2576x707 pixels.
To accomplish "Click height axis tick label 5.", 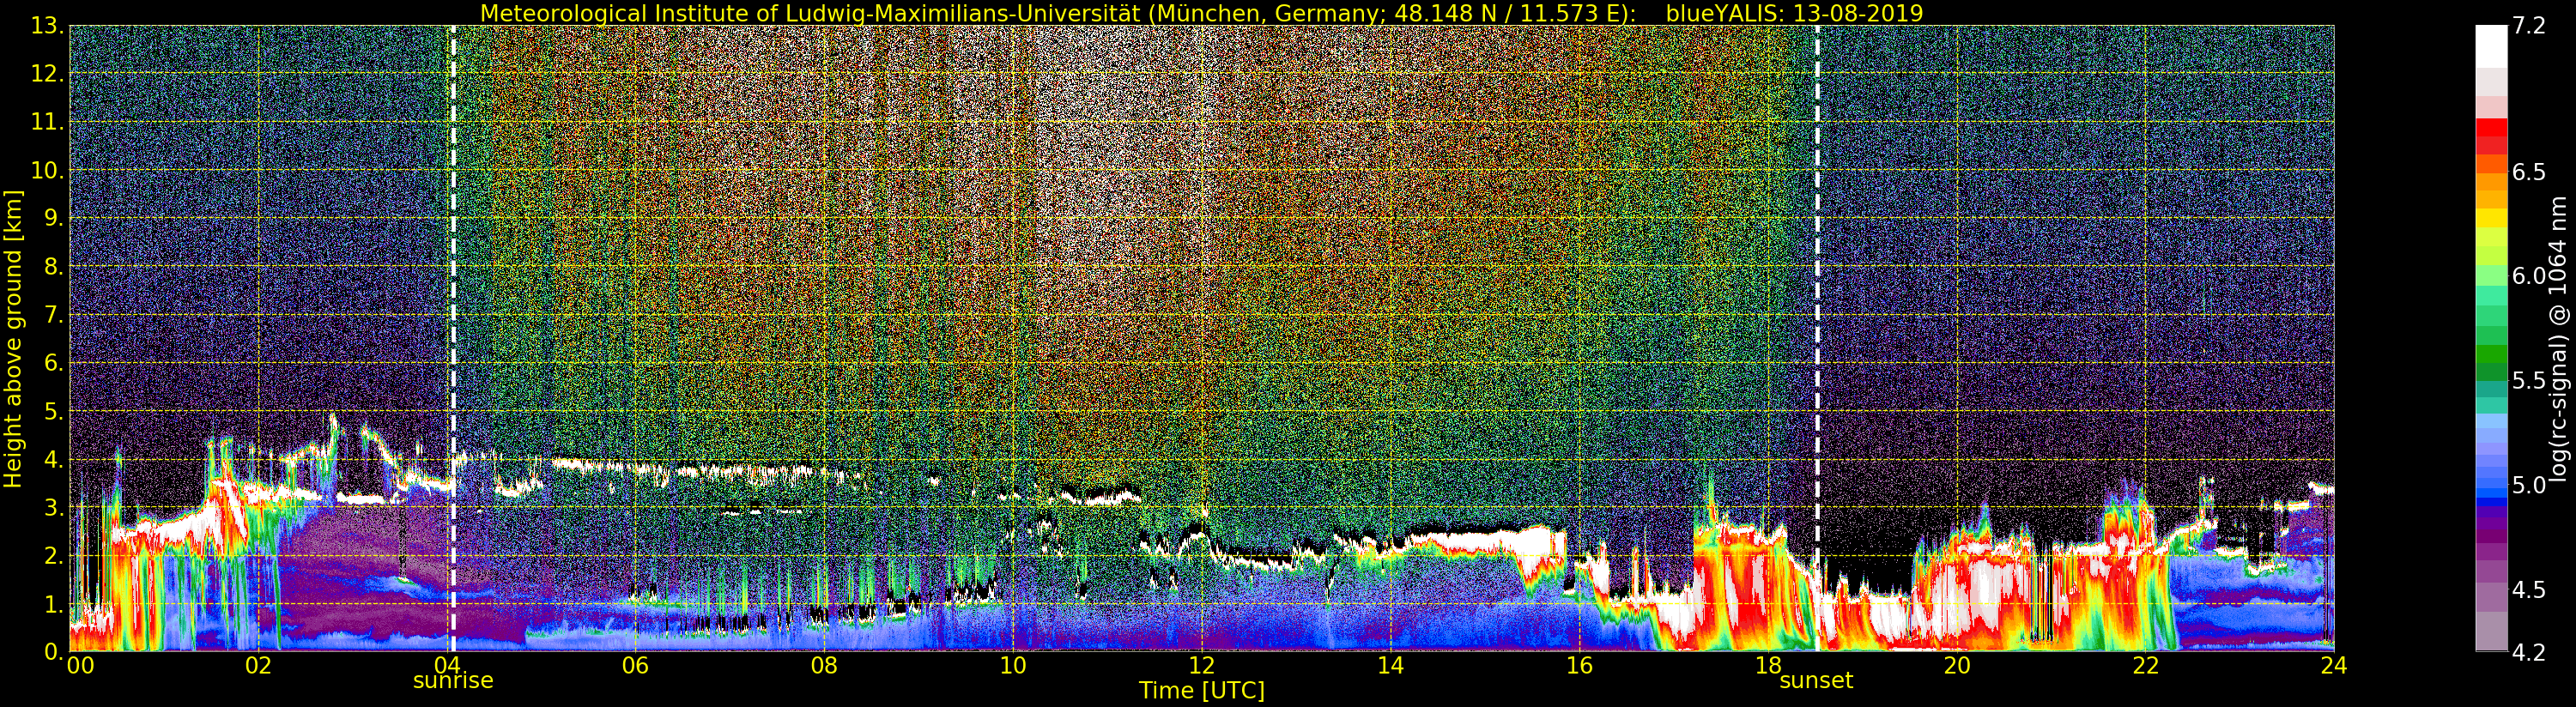I will [x=53, y=411].
